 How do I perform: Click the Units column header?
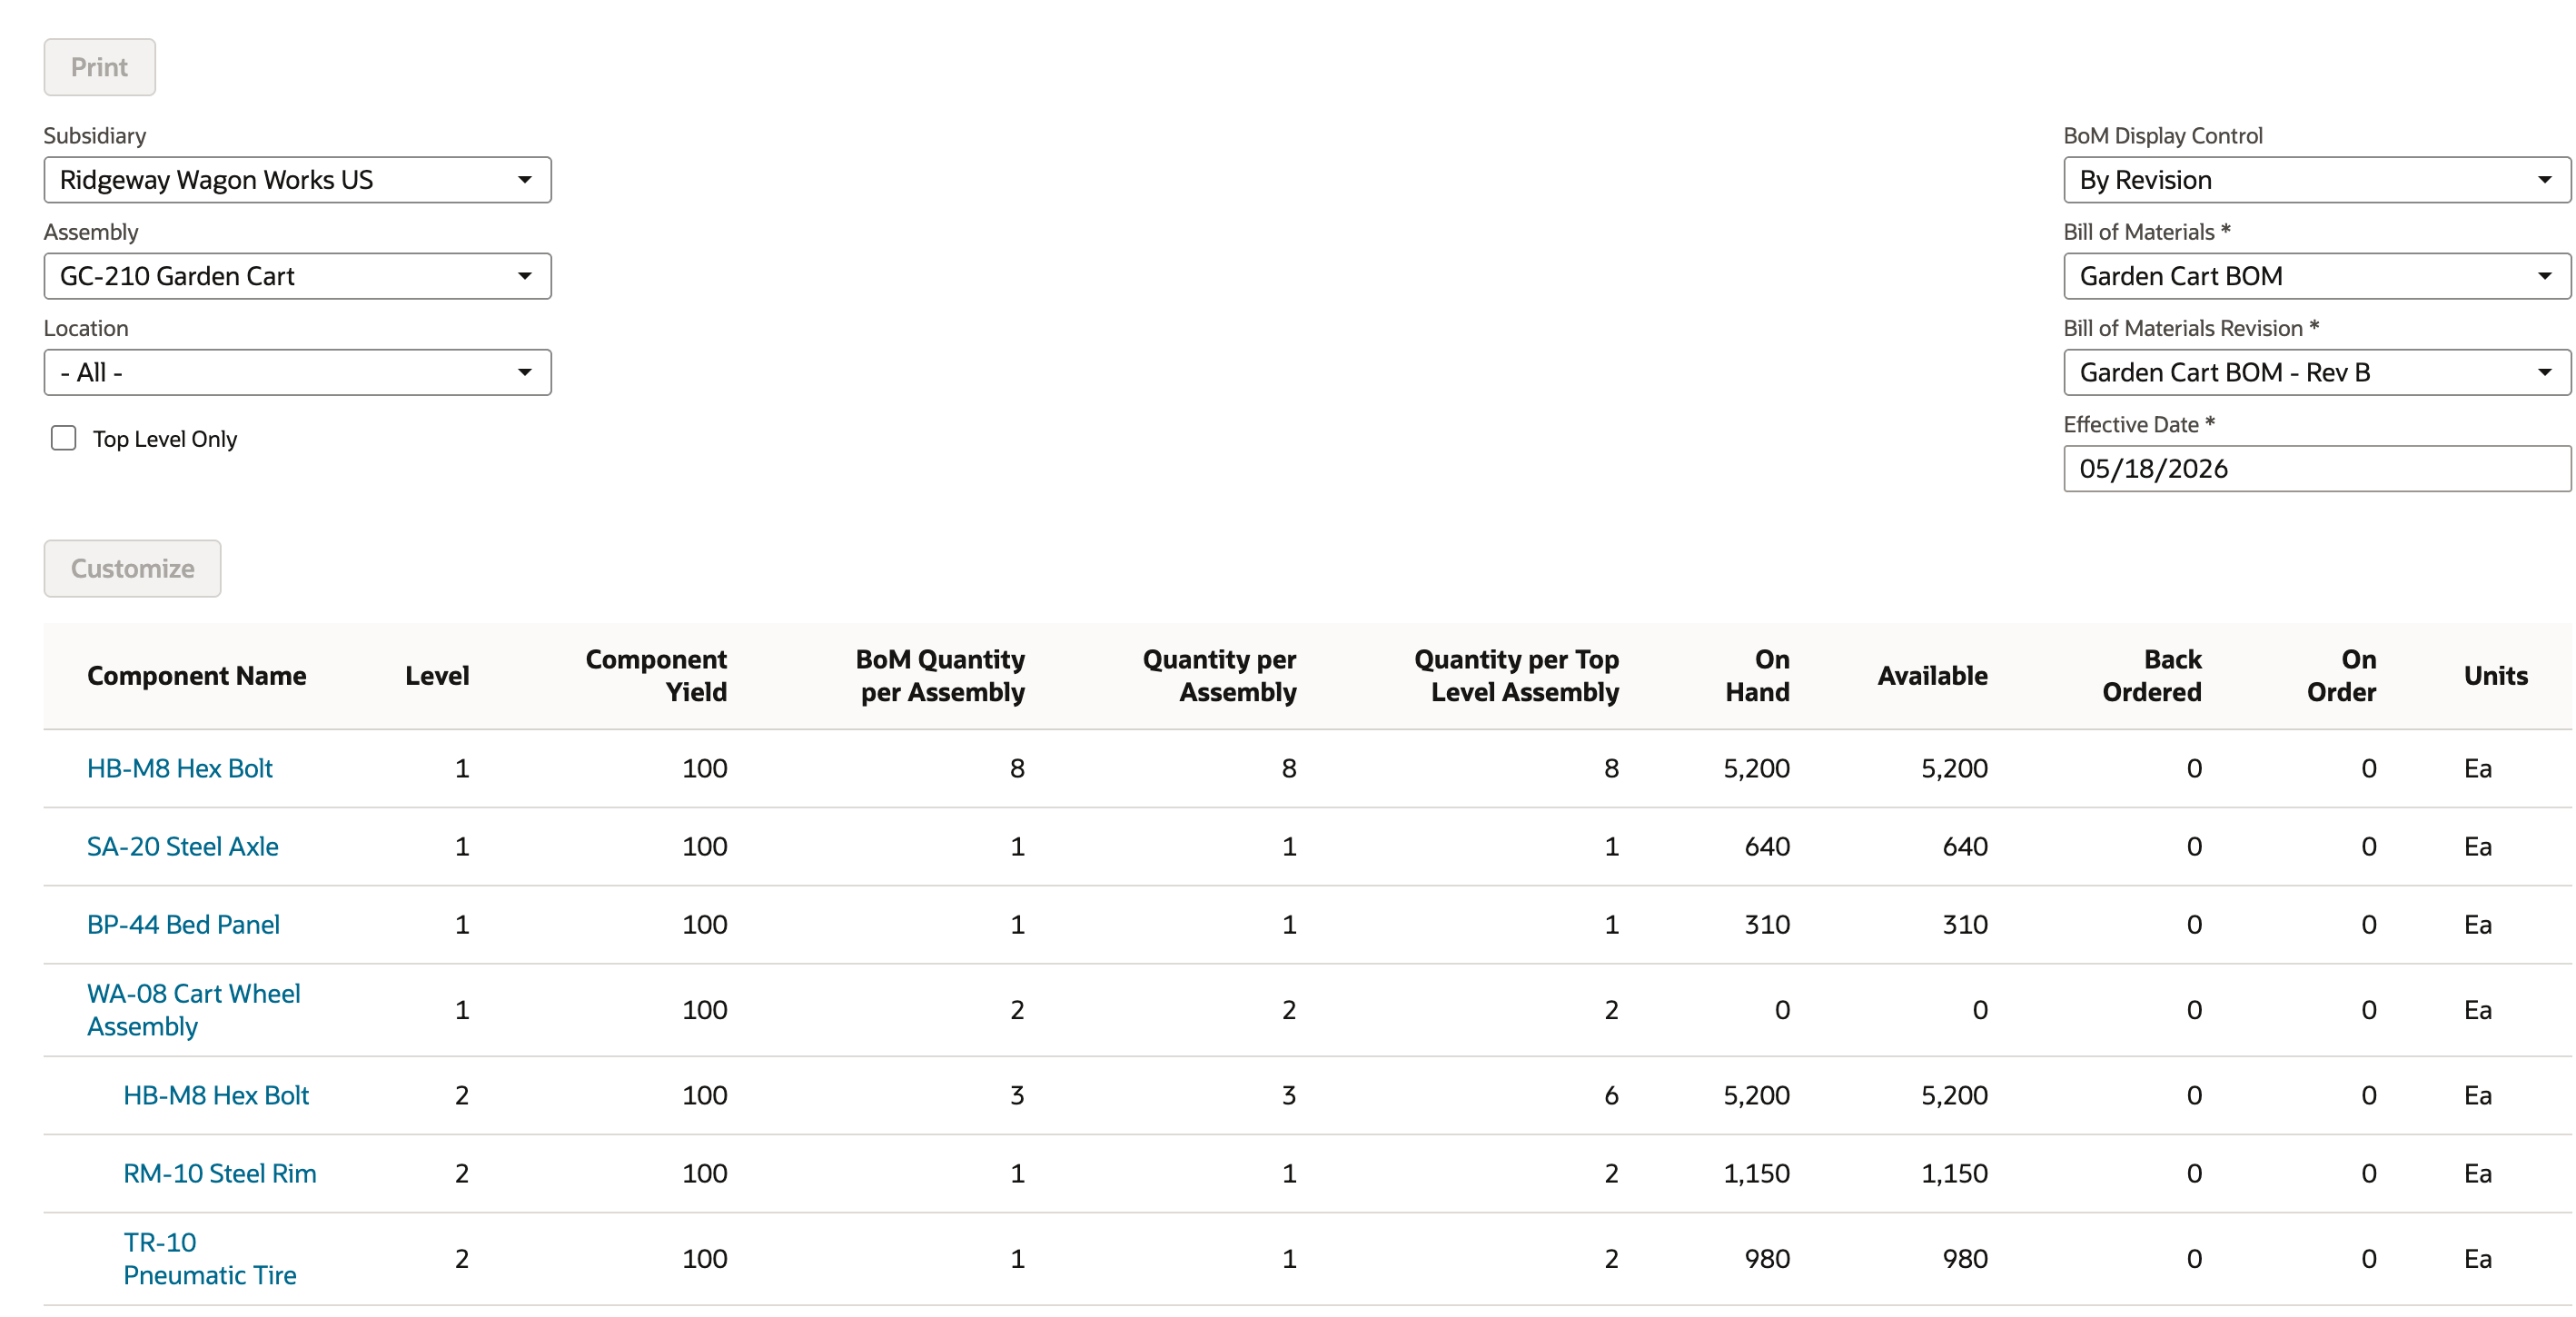(x=2496, y=676)
